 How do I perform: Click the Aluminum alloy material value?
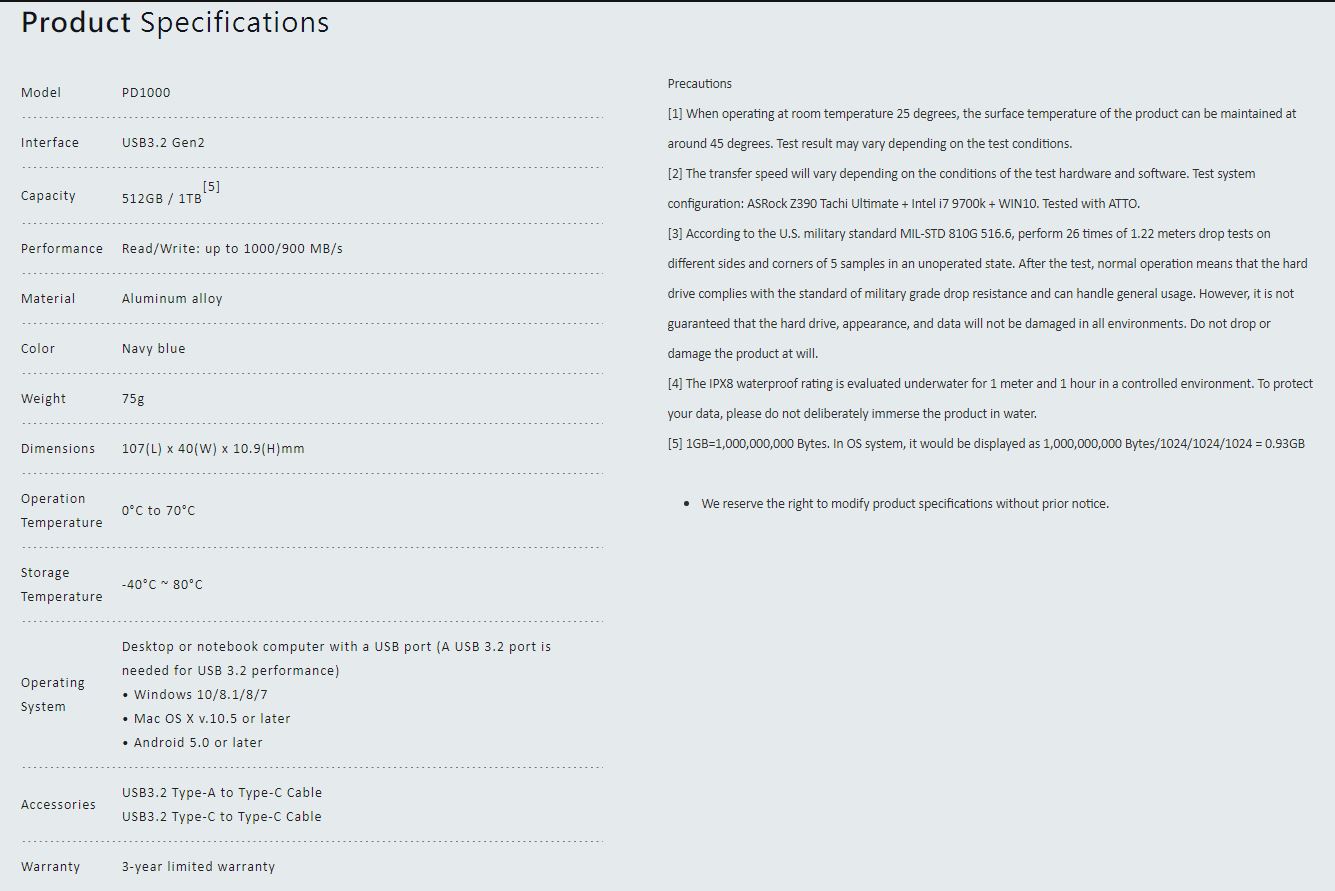click(x=172, y=299)
